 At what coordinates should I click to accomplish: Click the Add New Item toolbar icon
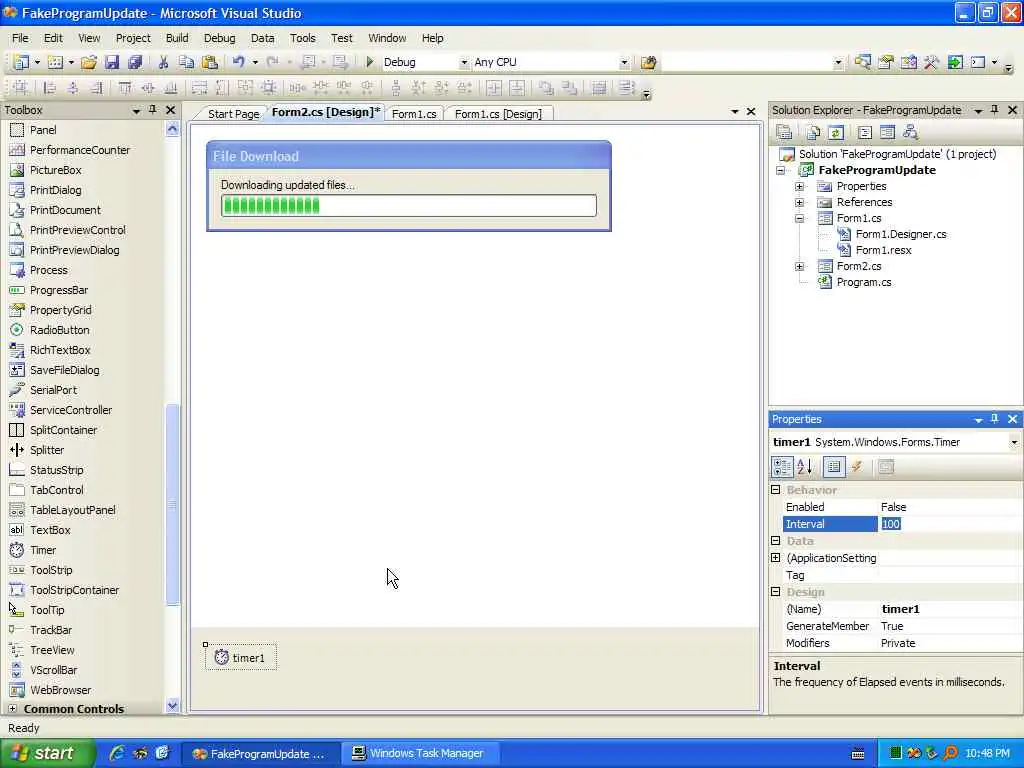(56, 62)
